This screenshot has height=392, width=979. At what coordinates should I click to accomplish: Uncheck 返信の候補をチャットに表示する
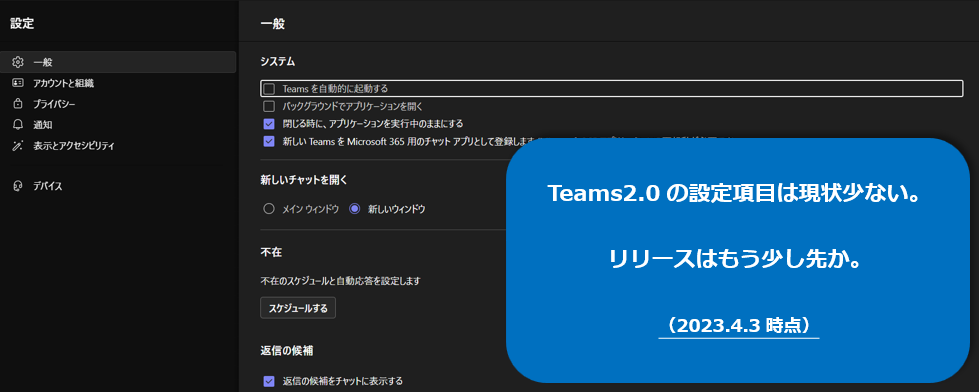(x=269, y=381)
